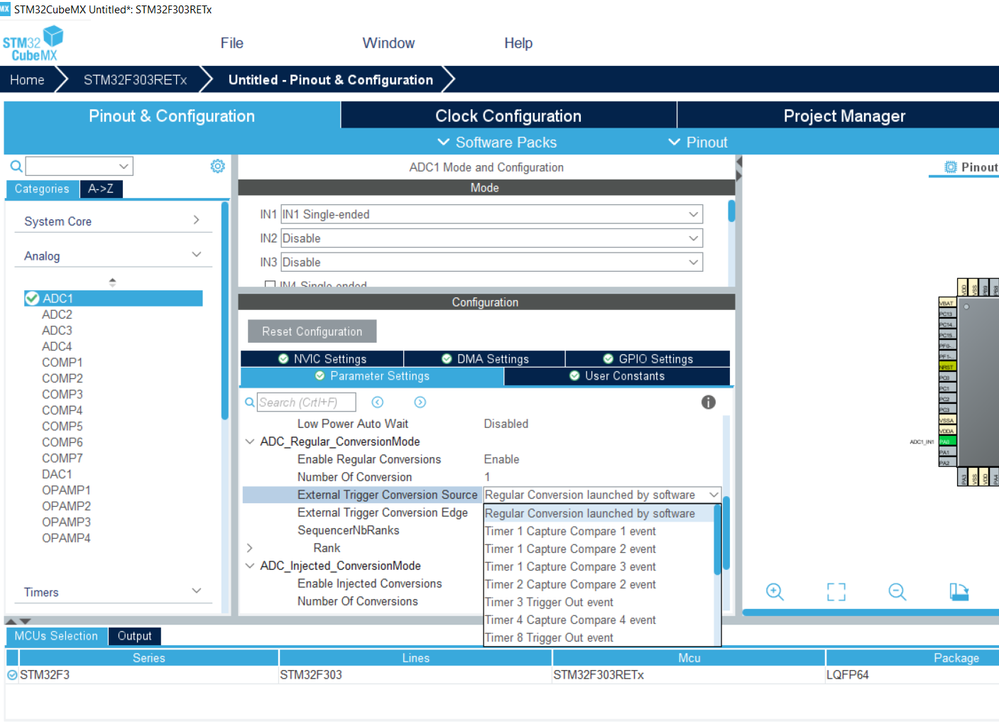Switch to the Output tab
The width and height of the screenshot is (999, 726).
(x=134, y=636)
